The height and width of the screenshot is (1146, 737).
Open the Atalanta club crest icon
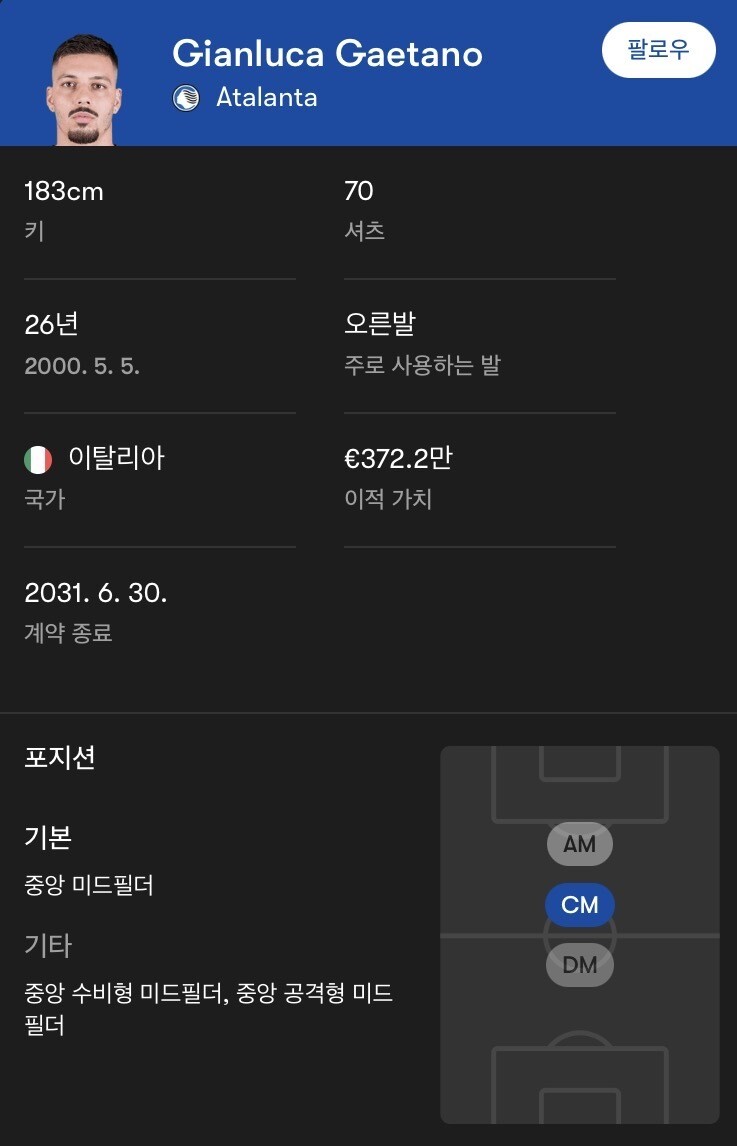[186, 98]
